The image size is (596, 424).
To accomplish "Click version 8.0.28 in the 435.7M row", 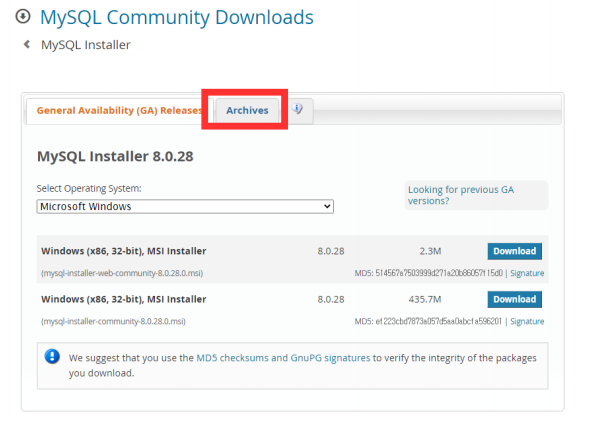I will point(331,300).
